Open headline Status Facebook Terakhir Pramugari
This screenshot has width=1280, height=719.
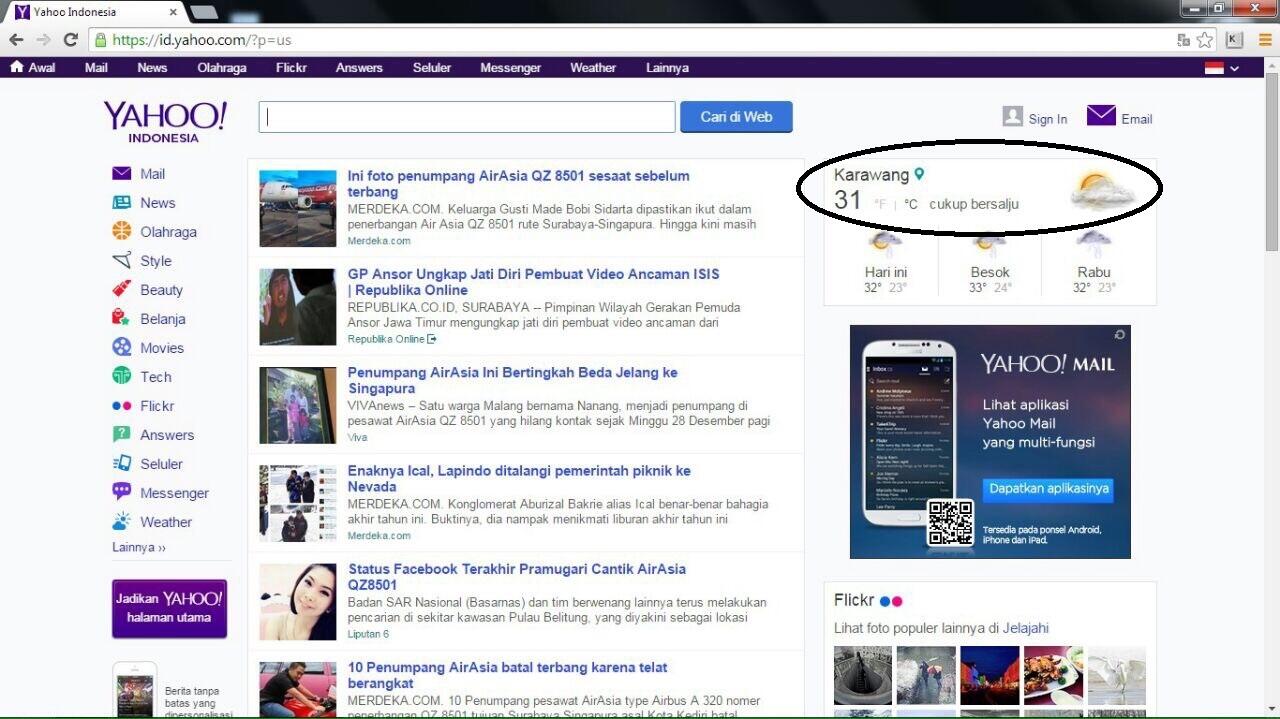tap(517, 577)
